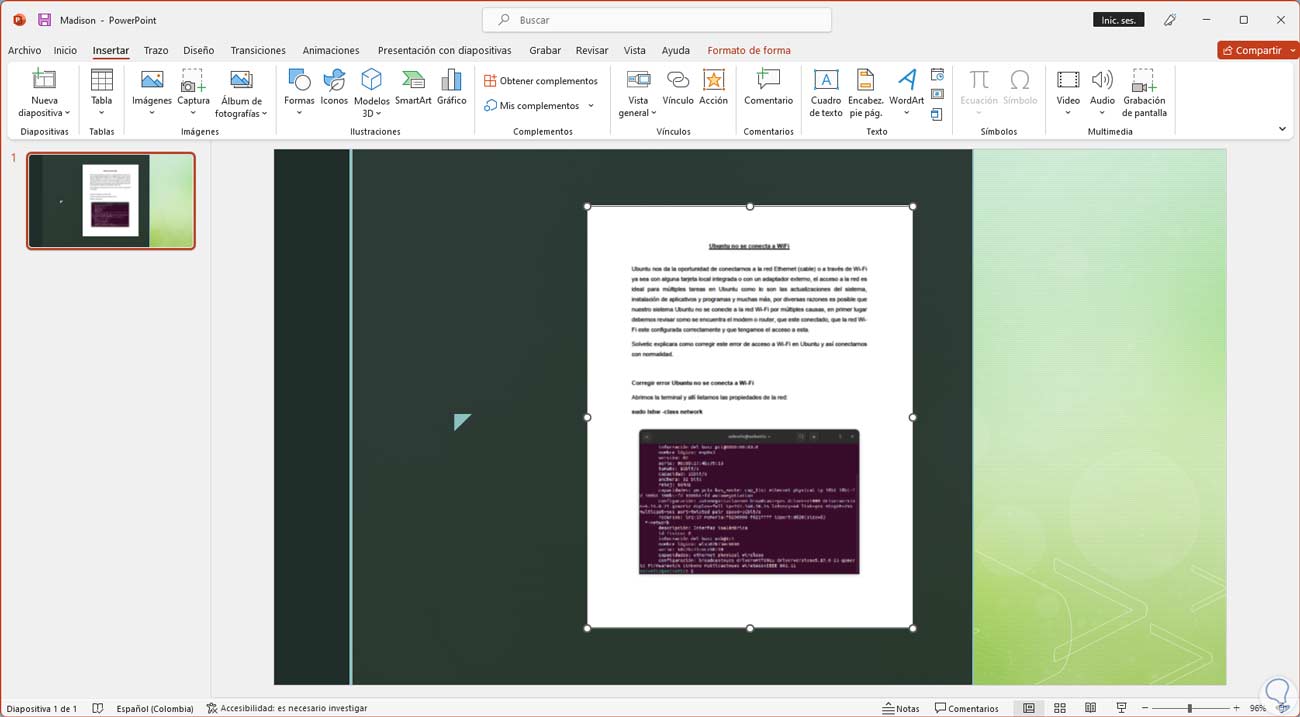Image resolution: width=1300 pixels, height=717 pixels.
Task: Switch to the Inicio tab
Action: tap(65, 50)
